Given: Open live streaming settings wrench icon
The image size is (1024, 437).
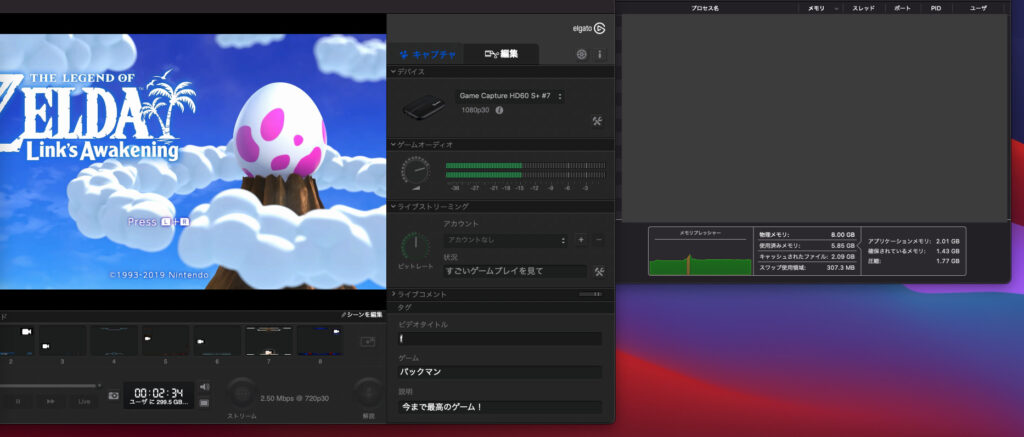Looking at the screenshot, I should point(599,272).
